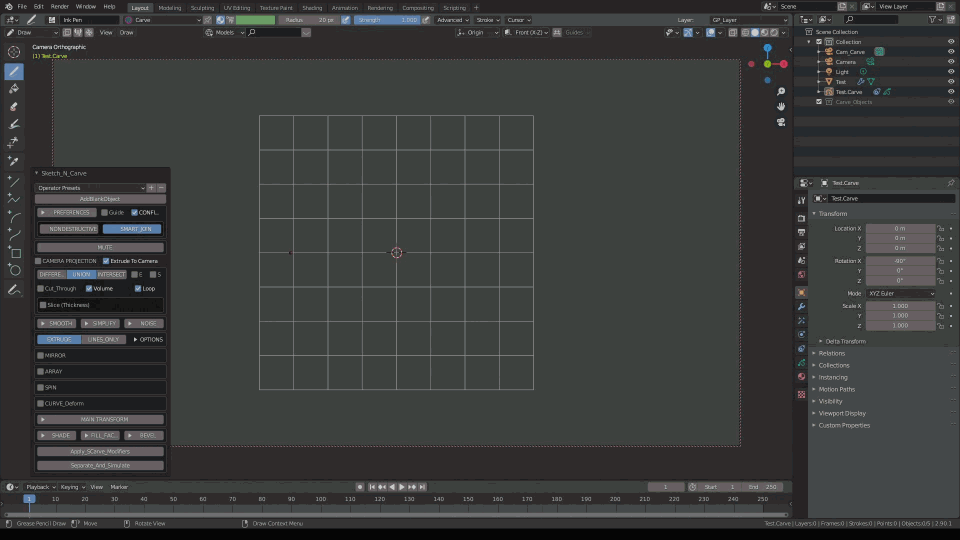Open the Operator Presets dropdown
The width and height of the screenshot is (960, 540).
coord(90,188)
